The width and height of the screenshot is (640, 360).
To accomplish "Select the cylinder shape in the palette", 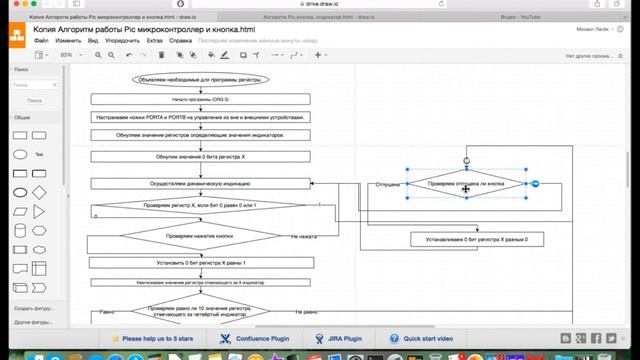I will tap(20, 231).
